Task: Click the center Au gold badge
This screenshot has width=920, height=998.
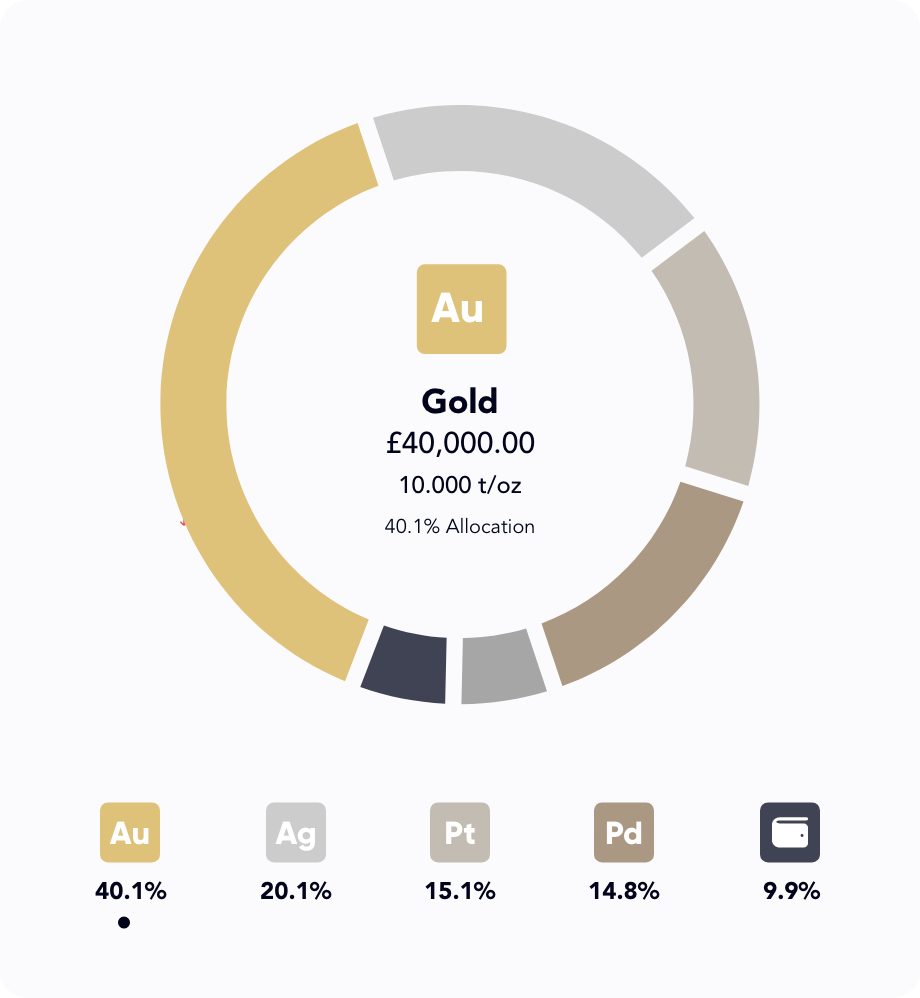Action: 461,309
